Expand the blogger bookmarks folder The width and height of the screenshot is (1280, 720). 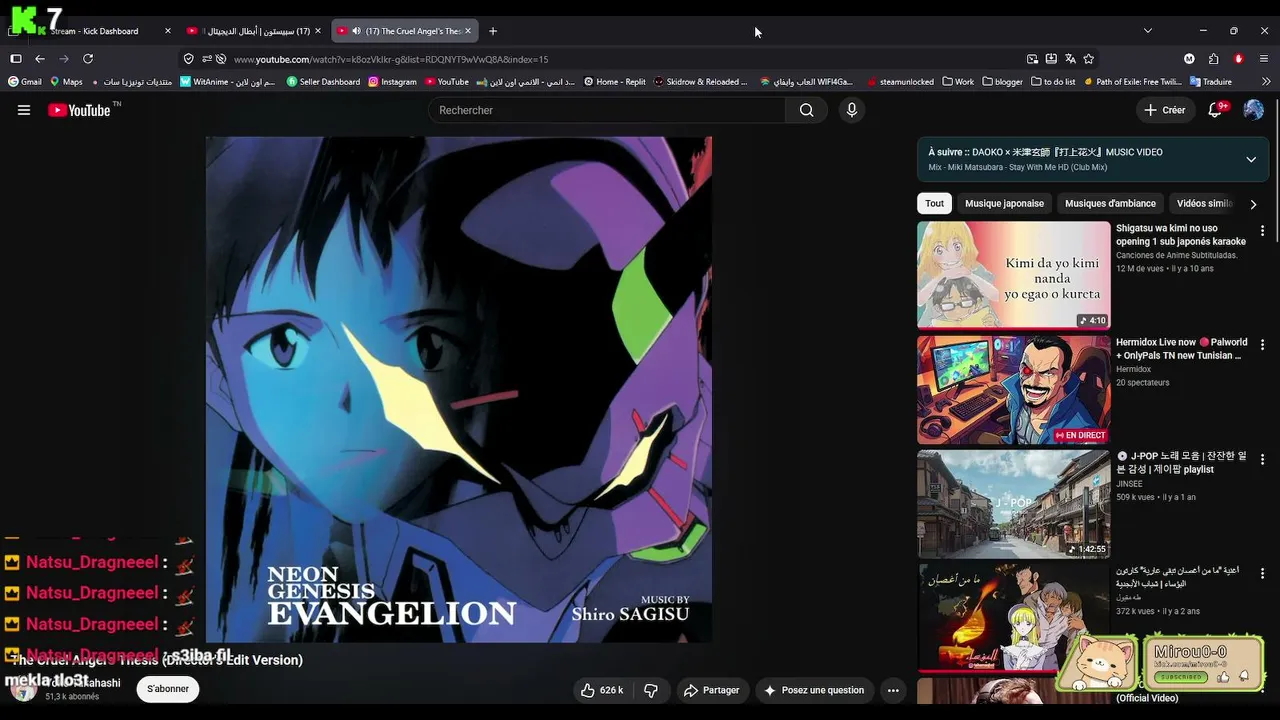tap(1003, 82)
